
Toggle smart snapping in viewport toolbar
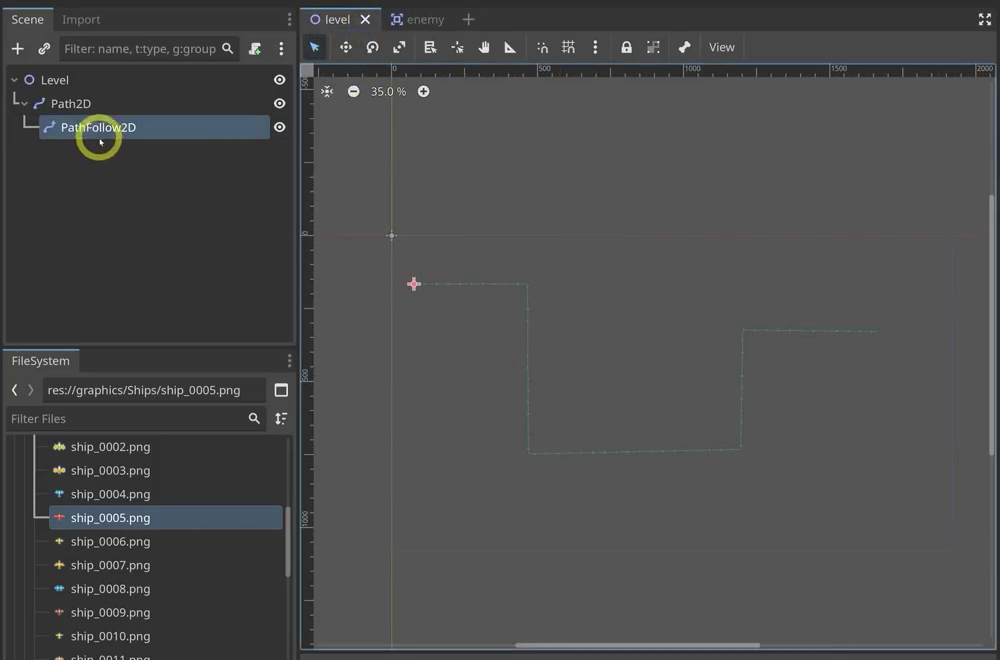pos(542,47)
